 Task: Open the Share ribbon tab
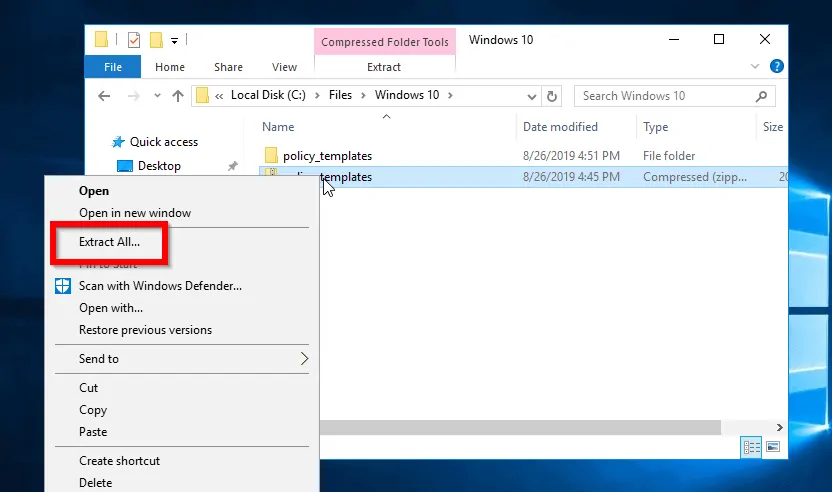coord(228,67)
